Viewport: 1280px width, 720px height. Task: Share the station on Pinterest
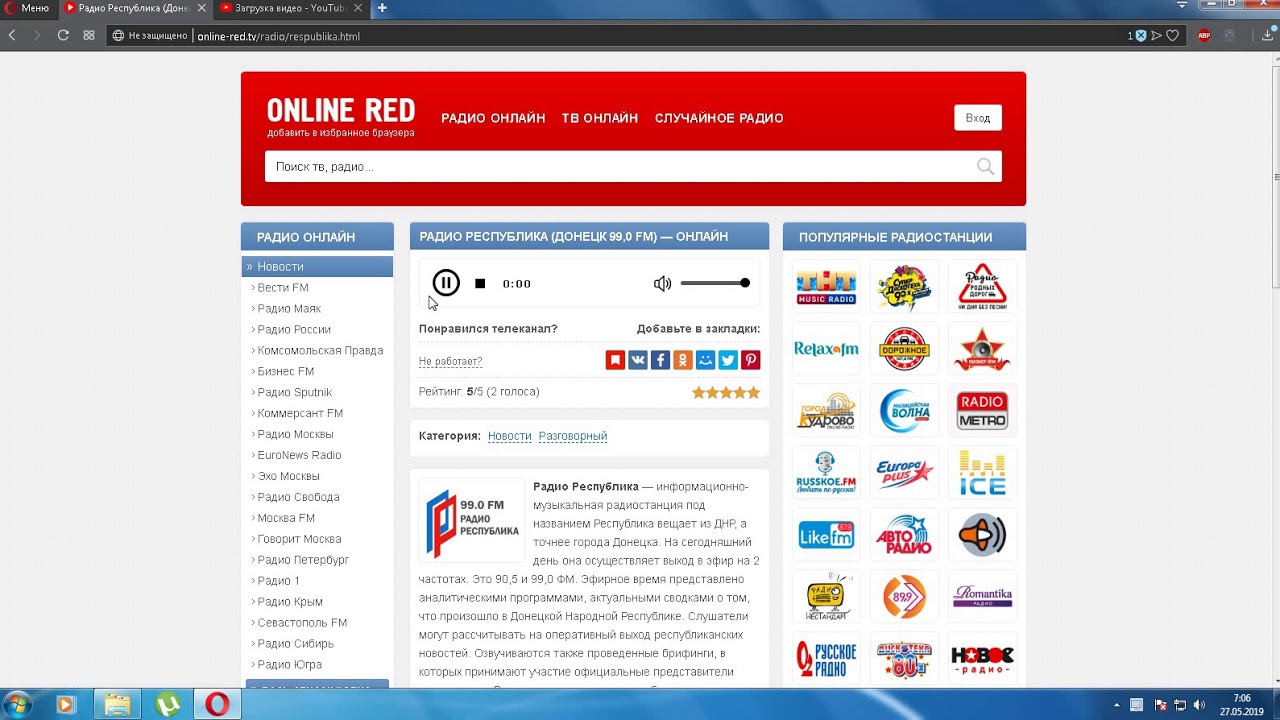click(x=751, y=360)
